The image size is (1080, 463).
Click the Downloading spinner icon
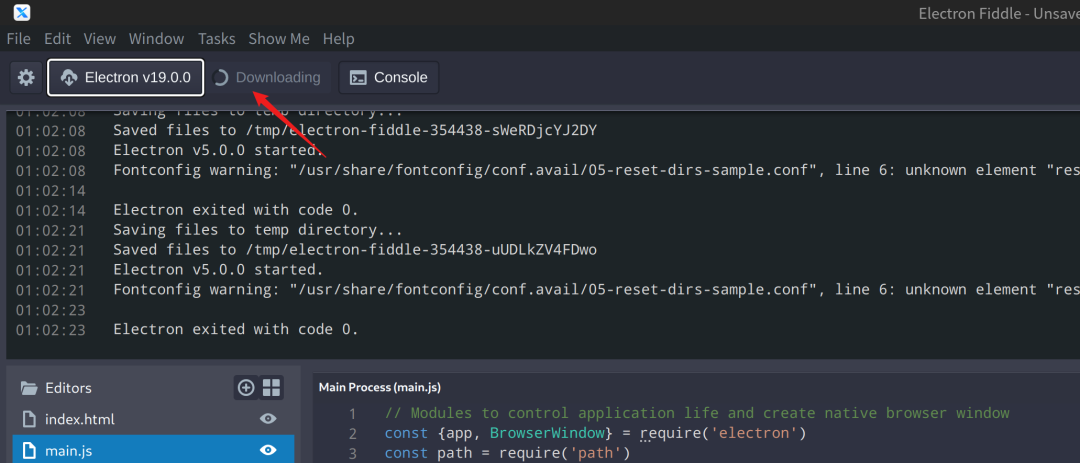220,78
